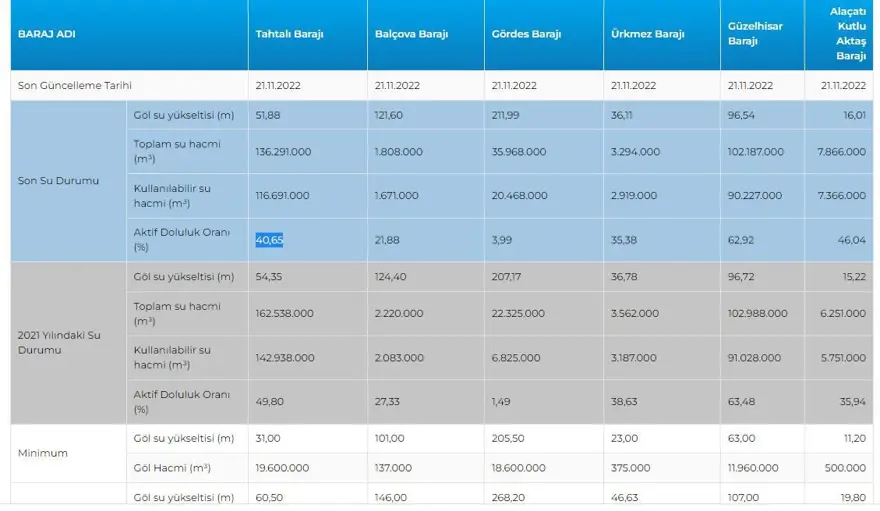Click the Alaçatı Kutlu Aktaş Barajı header

pyautogui.click(x=848, y=34)
